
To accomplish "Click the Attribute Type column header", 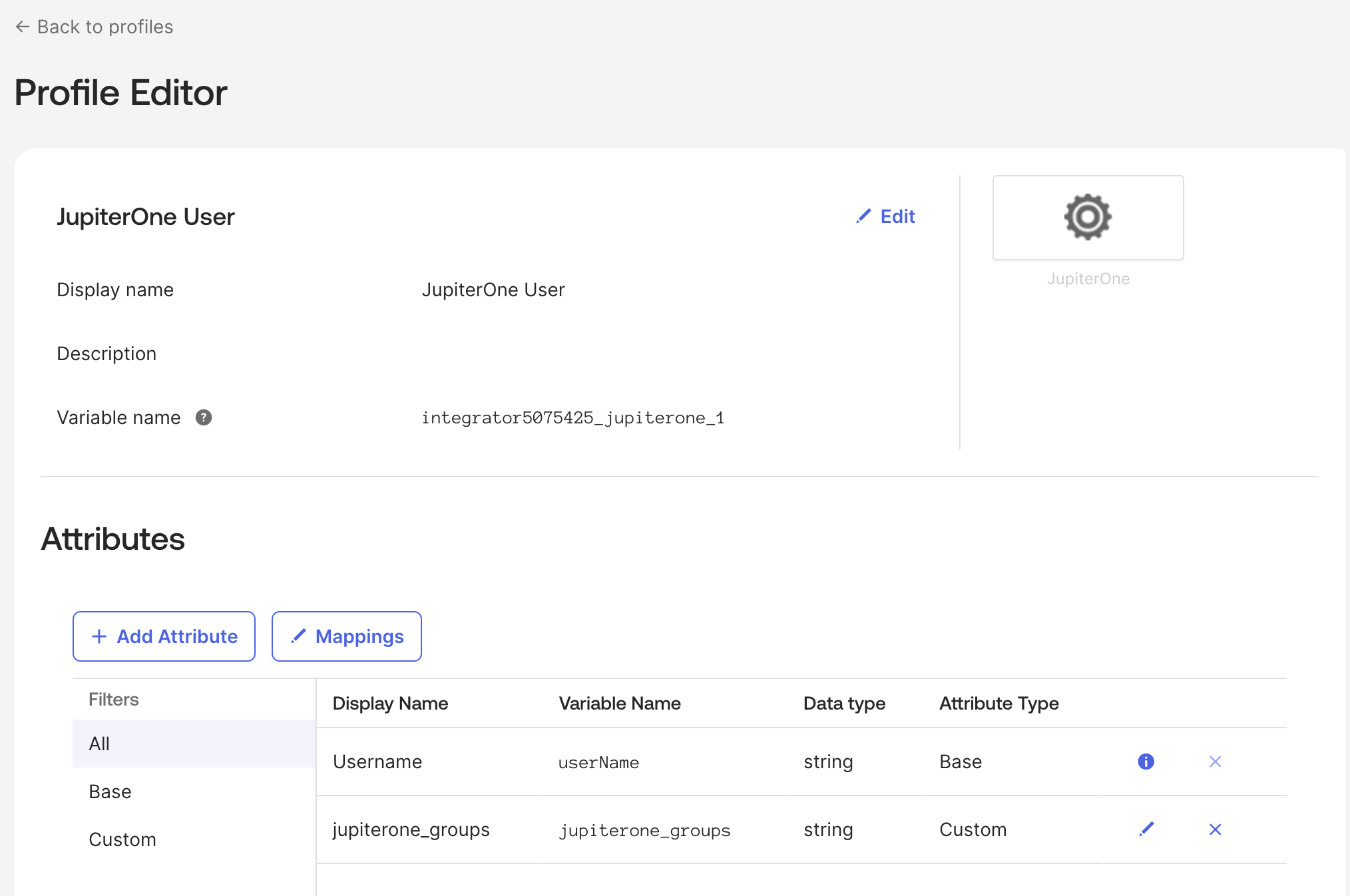I will click(x=999, y=703).
